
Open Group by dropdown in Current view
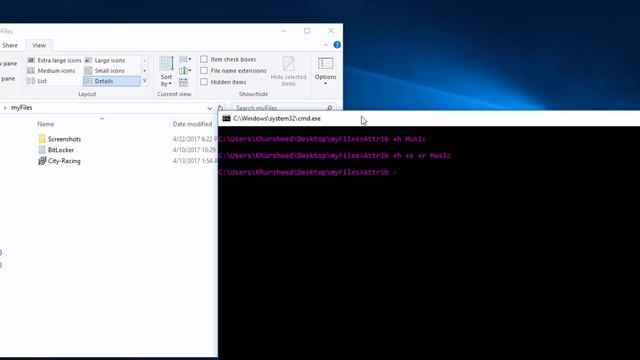point(185,60)
